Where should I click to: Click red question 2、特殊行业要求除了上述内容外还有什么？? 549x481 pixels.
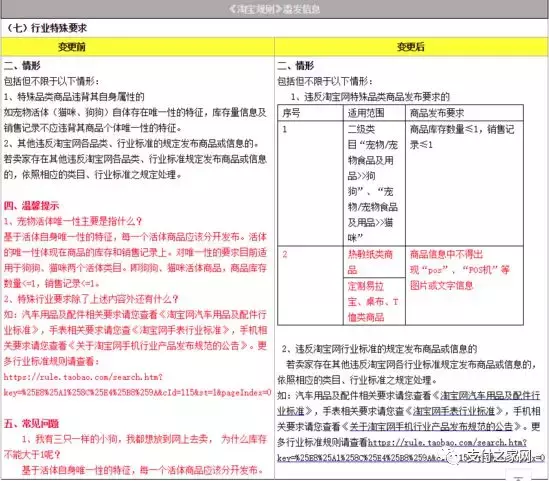point(91,299)
